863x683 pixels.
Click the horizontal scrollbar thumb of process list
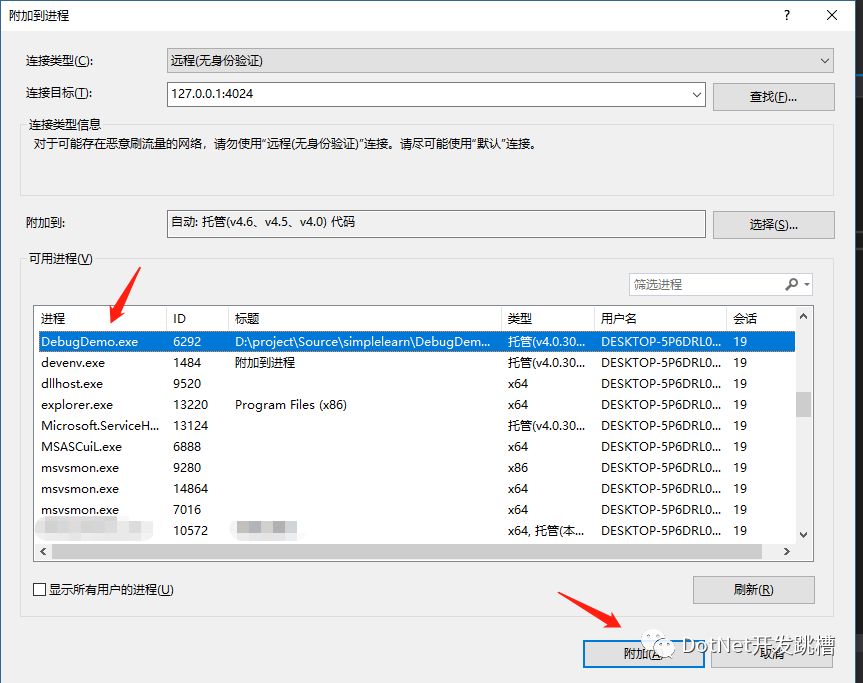click(407, 551)
